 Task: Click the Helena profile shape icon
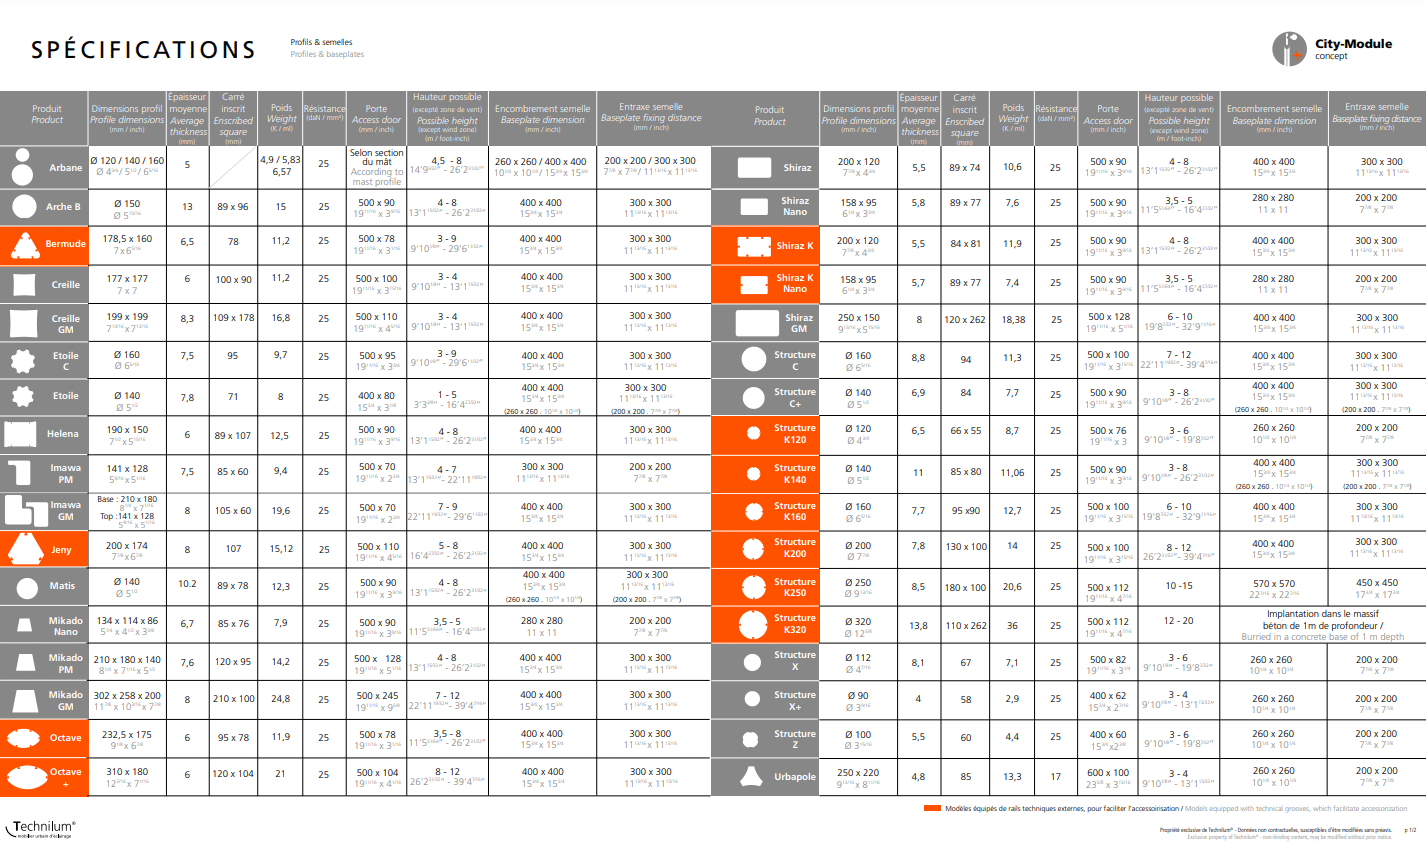coord(21,434)
